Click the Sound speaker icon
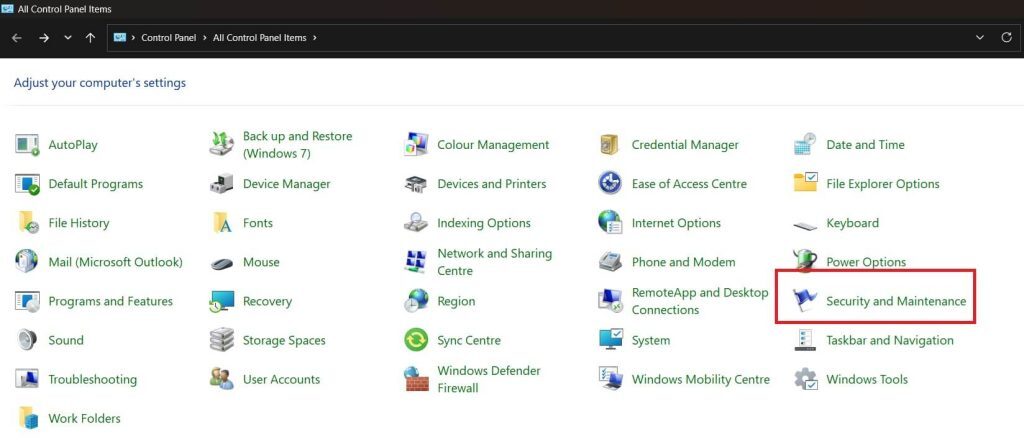Image resolution: width=1024 pixels, height=440 pixels. click(27, 340)
